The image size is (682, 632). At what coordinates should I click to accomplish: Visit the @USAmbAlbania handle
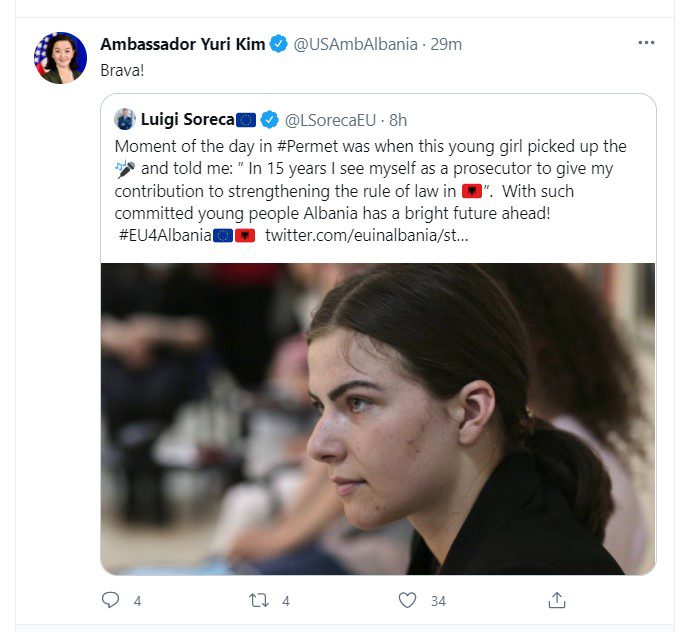click(x=355, y=44)
